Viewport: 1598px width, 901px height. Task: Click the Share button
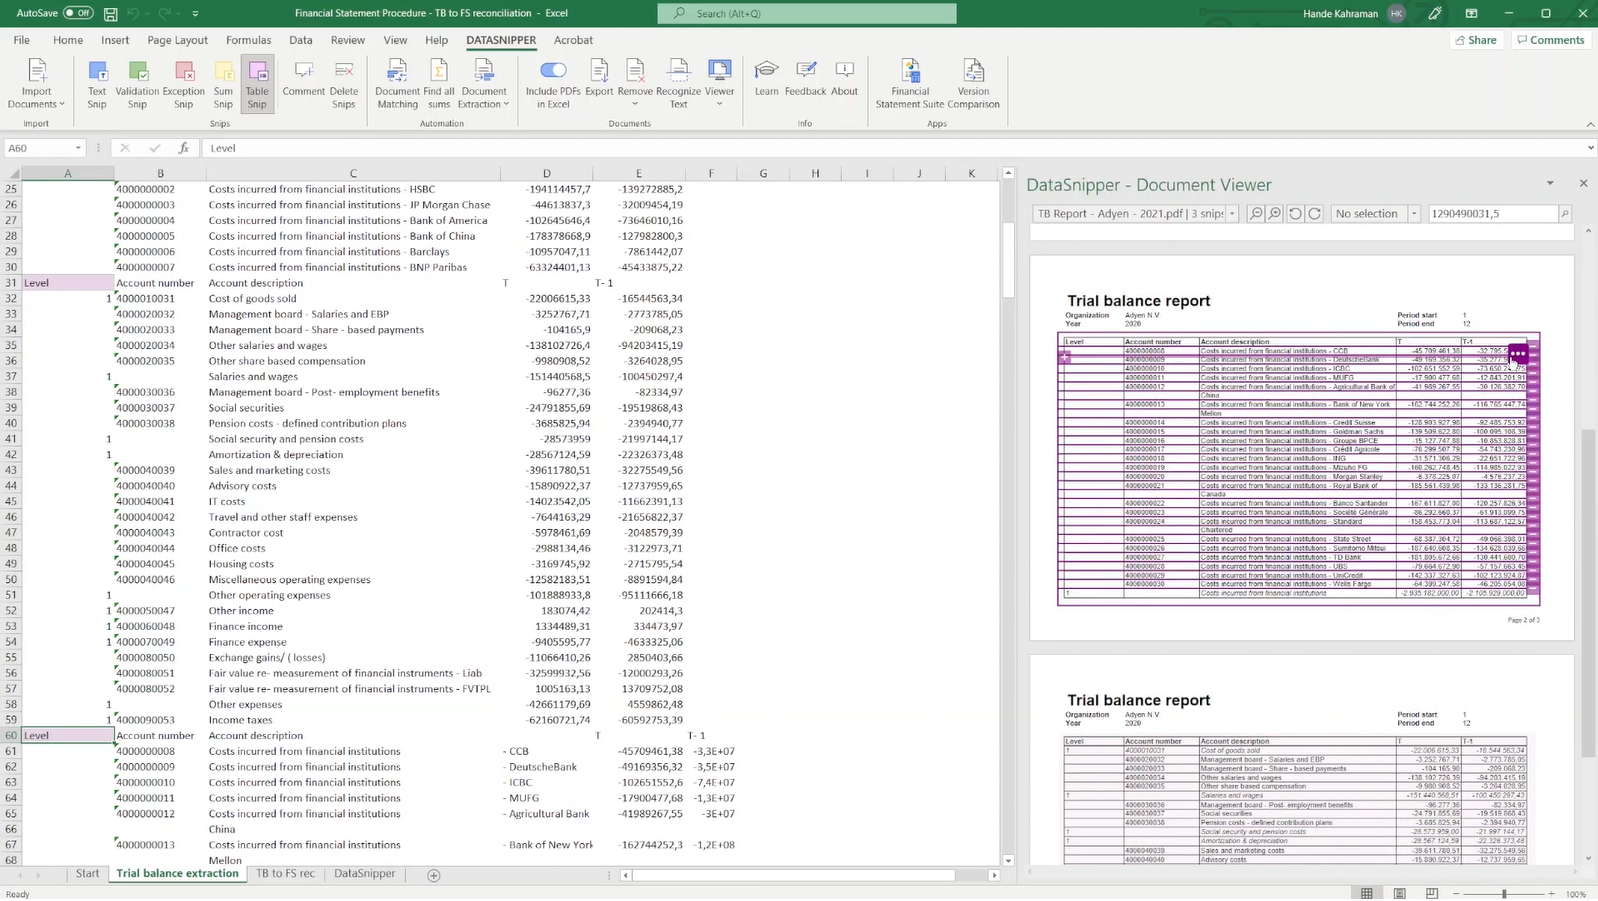point(1476,40)
